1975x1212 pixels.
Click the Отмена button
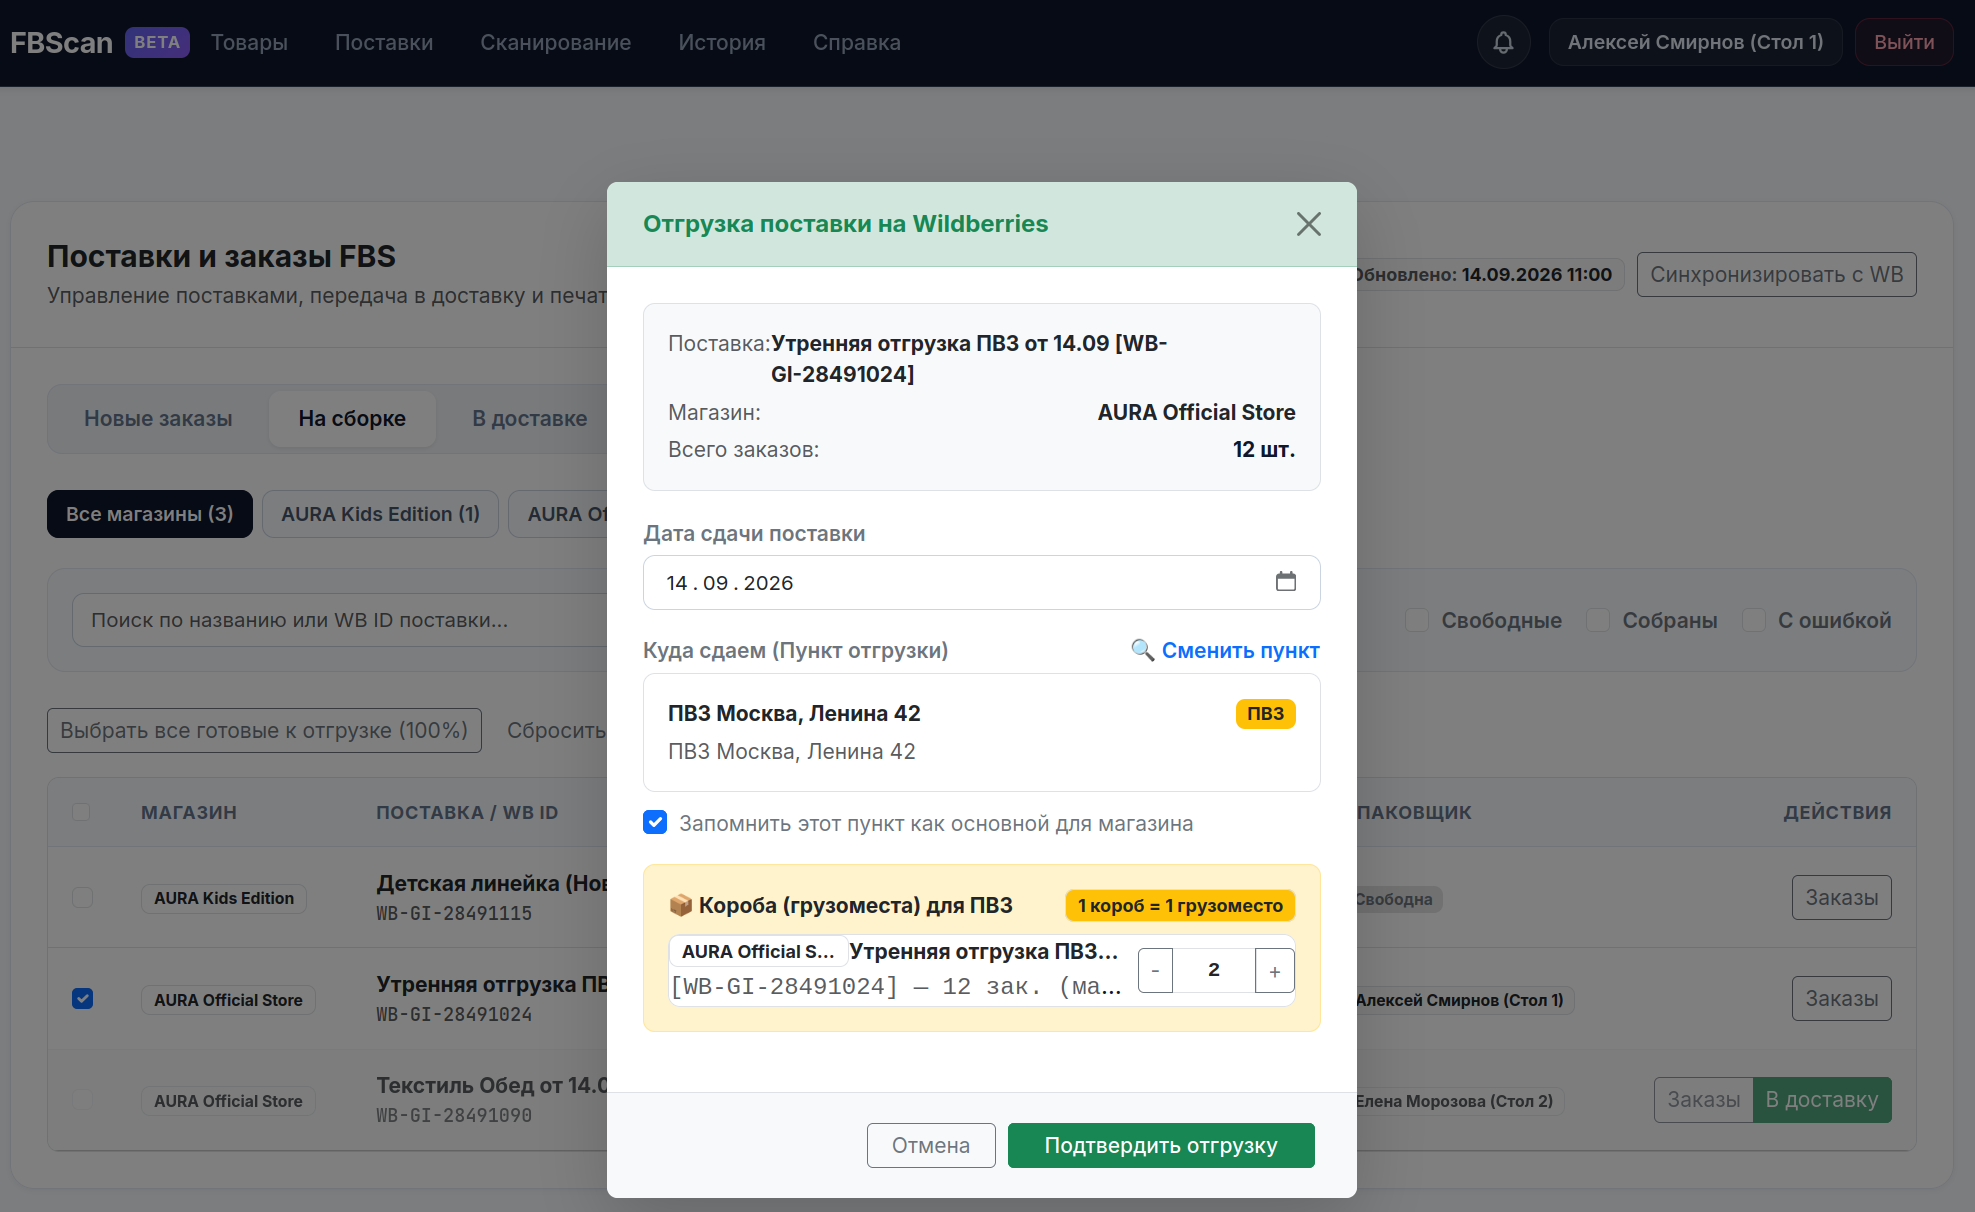(x=931, y=1145)
